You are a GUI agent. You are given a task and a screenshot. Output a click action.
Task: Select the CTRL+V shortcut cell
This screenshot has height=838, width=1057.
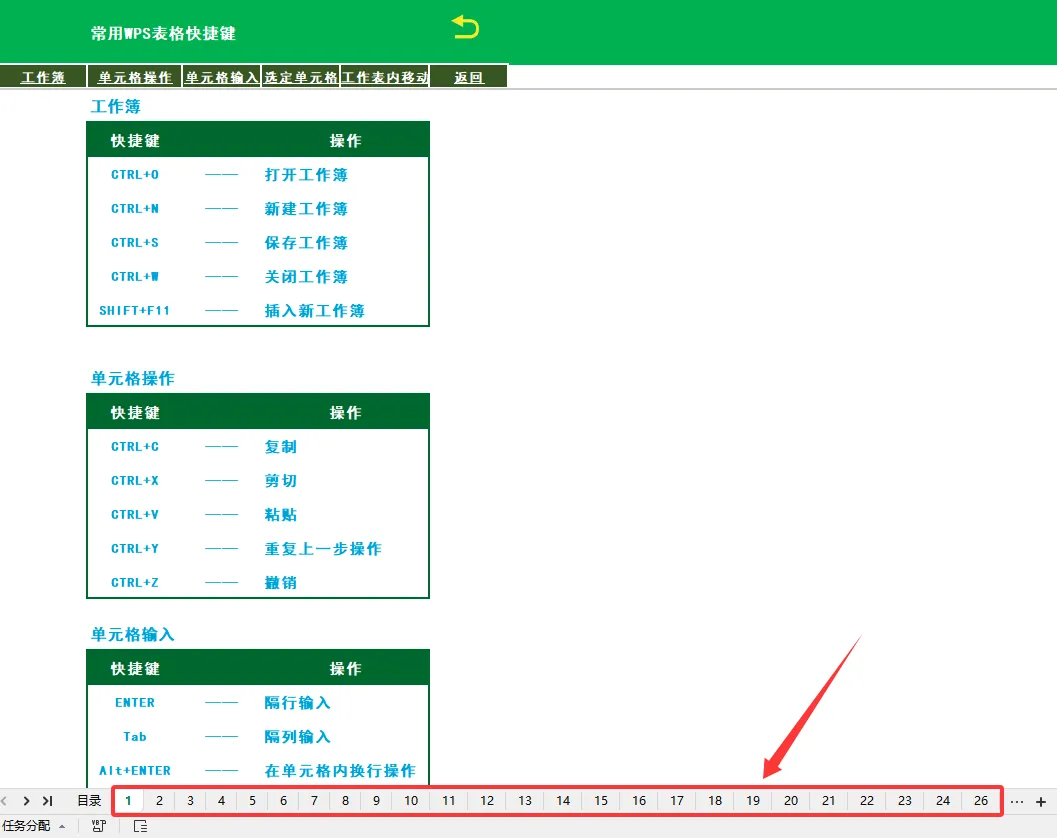pyautogui.click(x=135, y=514)
